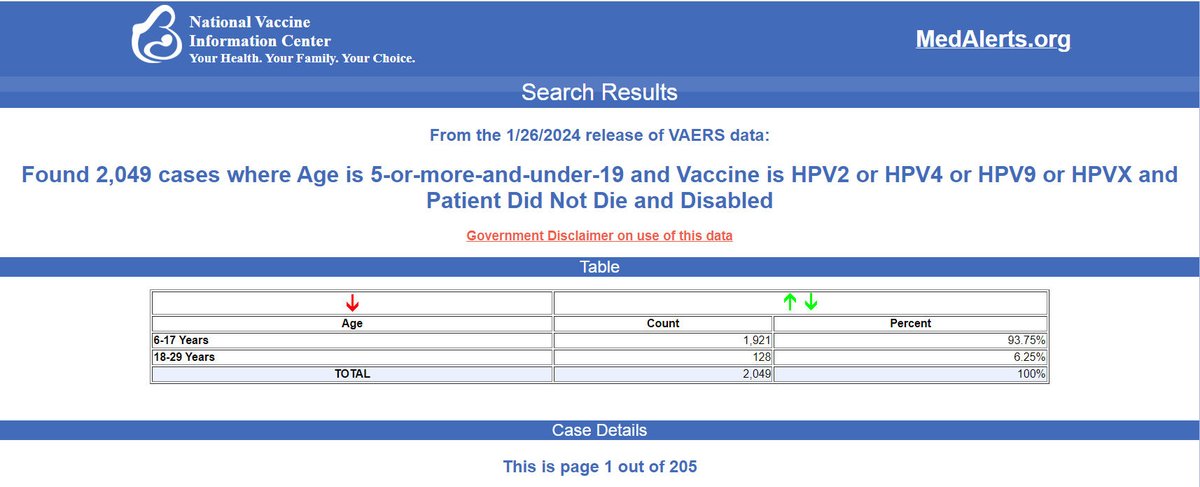Click the 93.75% percent cell

(x=910, y=340)
